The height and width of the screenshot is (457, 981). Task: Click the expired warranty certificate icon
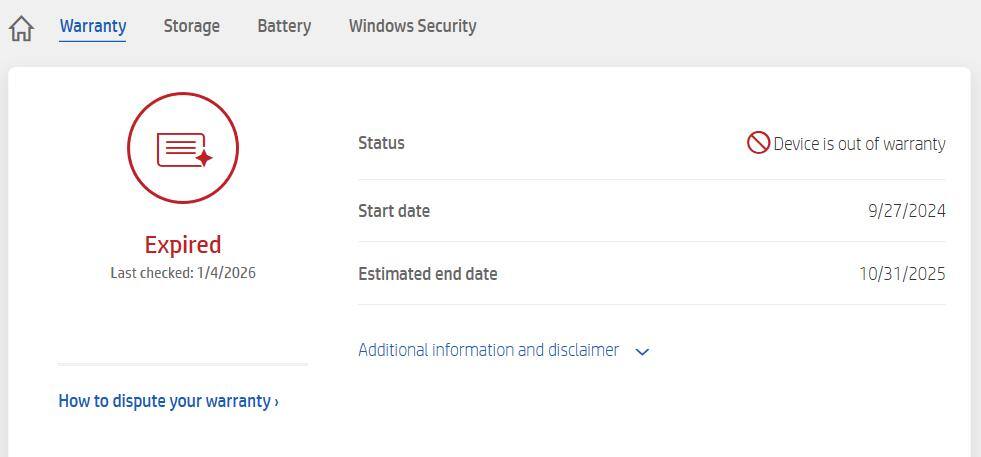click(183, 149)
